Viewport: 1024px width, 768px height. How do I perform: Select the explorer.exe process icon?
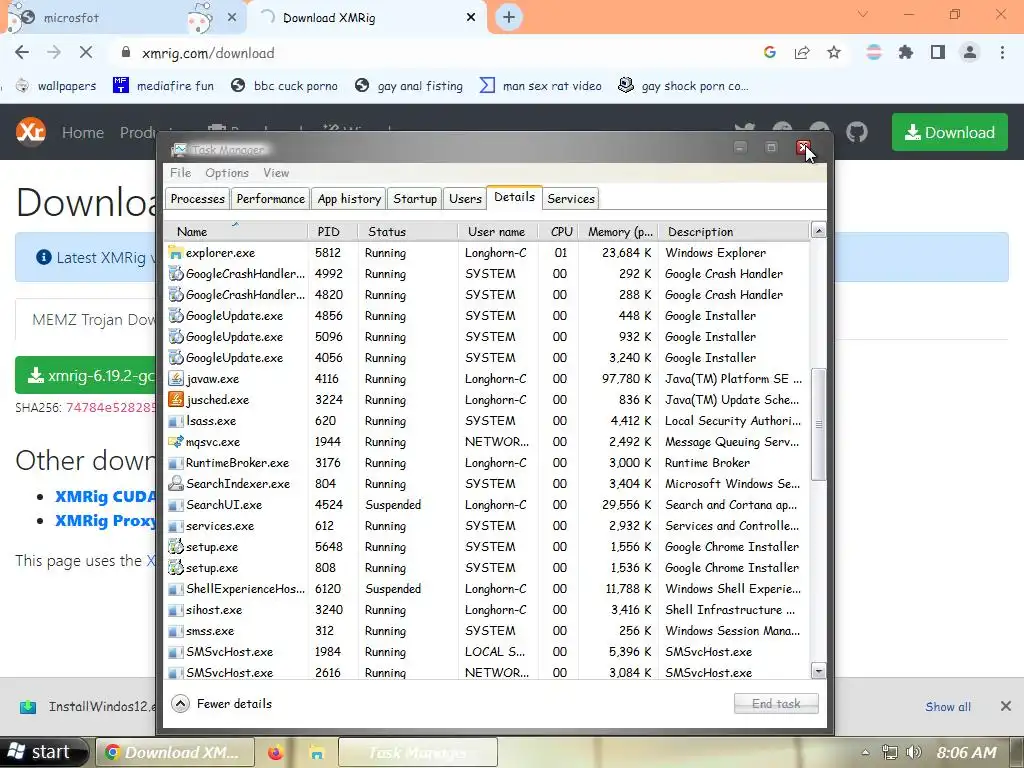pyautogui.click(x=175, y=253)
